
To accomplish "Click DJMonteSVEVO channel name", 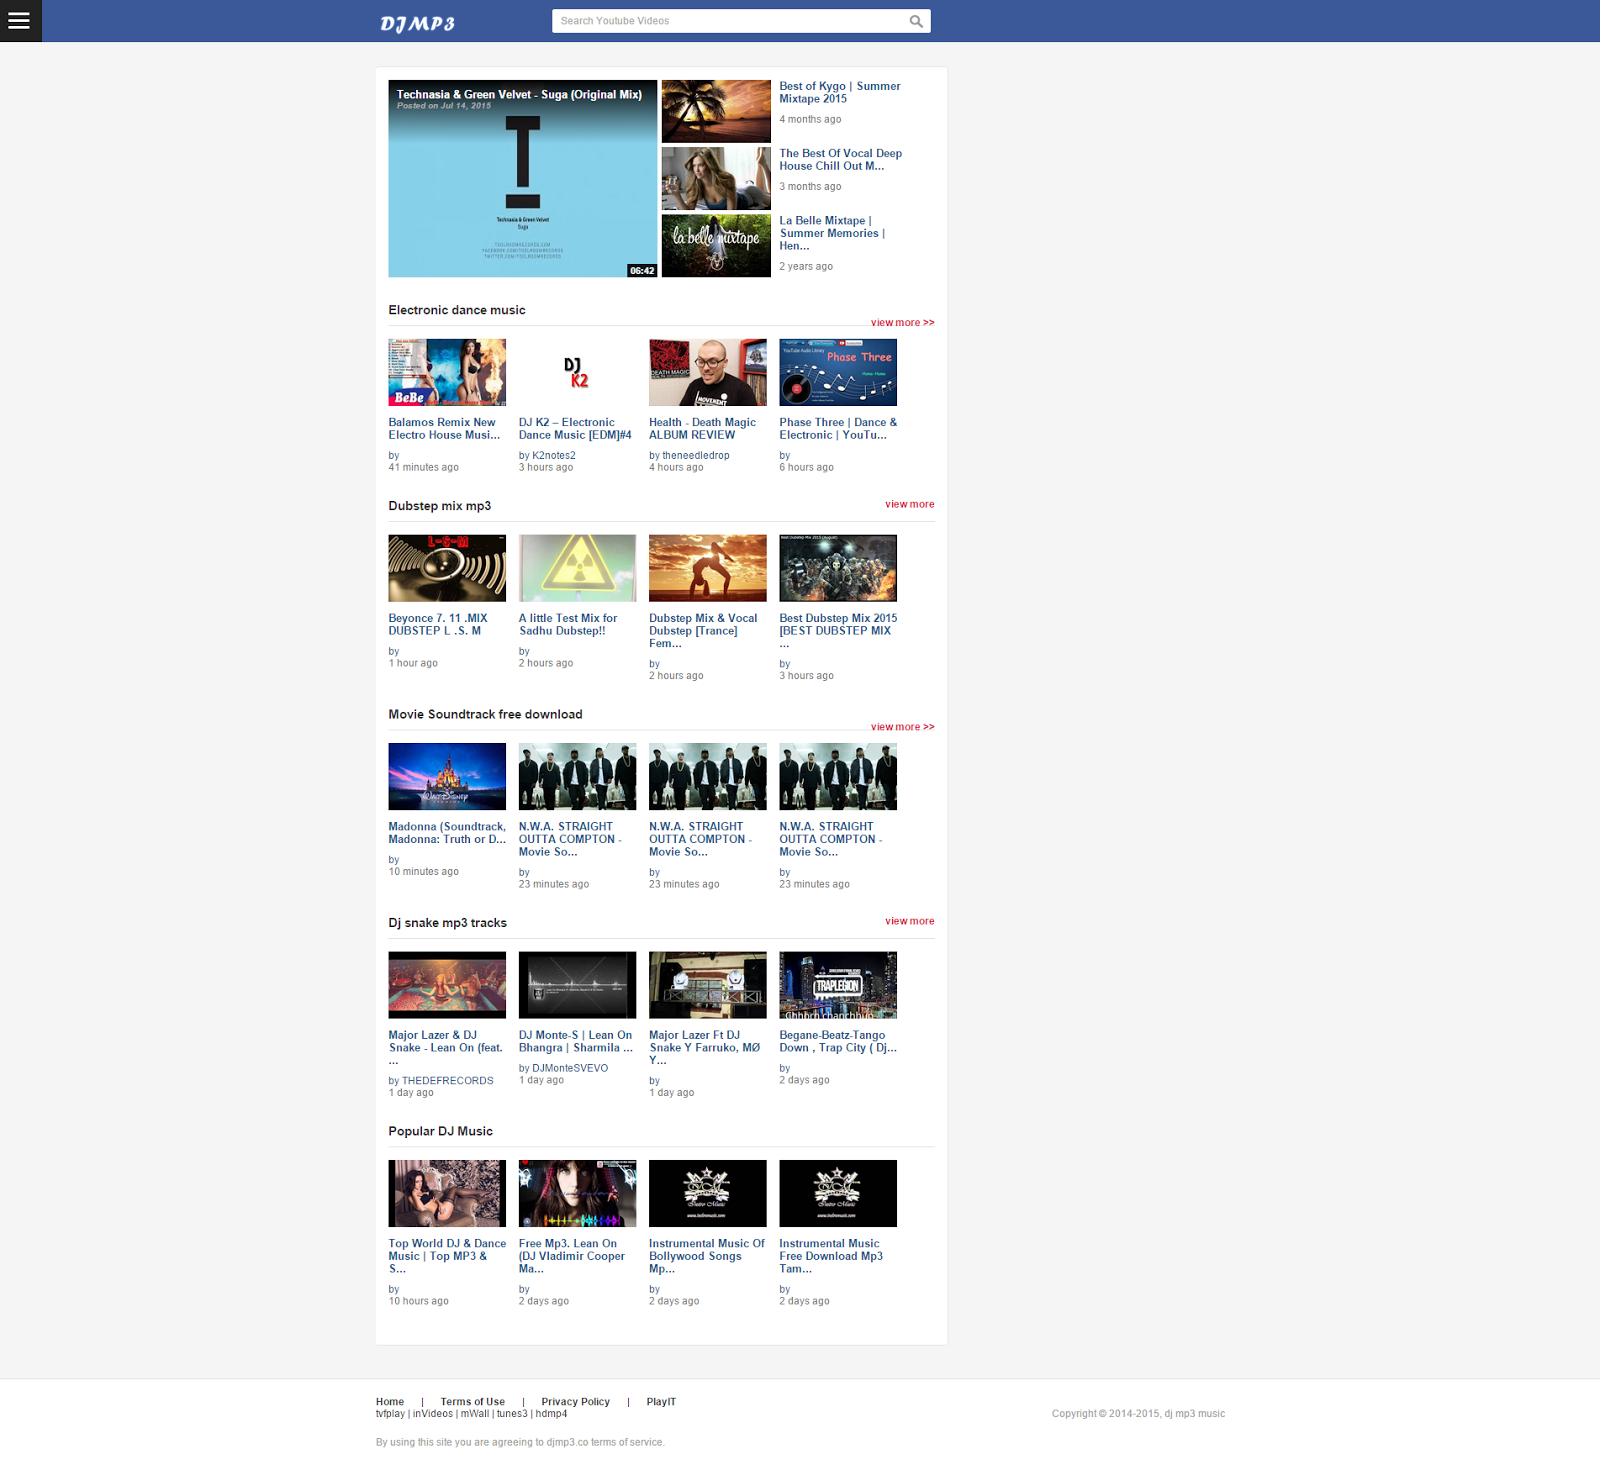I will [x=570, y=1068].
